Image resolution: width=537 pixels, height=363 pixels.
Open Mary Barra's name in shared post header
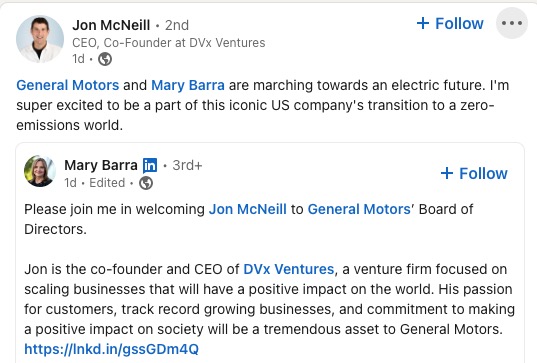tap(101, 165)
